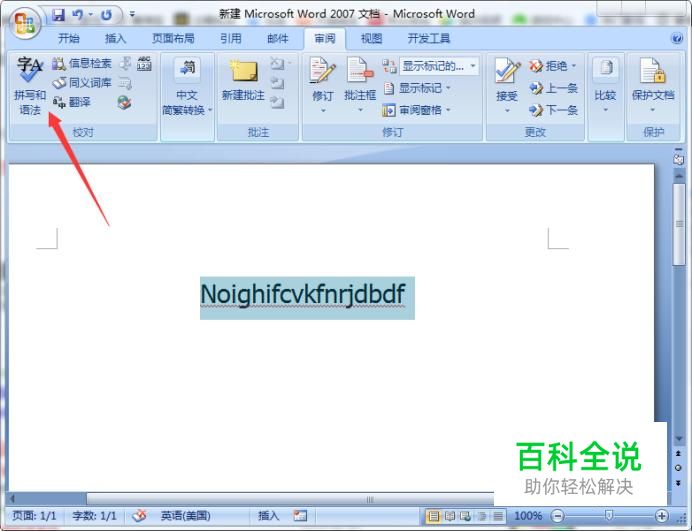The width and height of the screenshot is (692, 531).
Task: Click the previous comment icon
Action: click(x=277, y=83)
